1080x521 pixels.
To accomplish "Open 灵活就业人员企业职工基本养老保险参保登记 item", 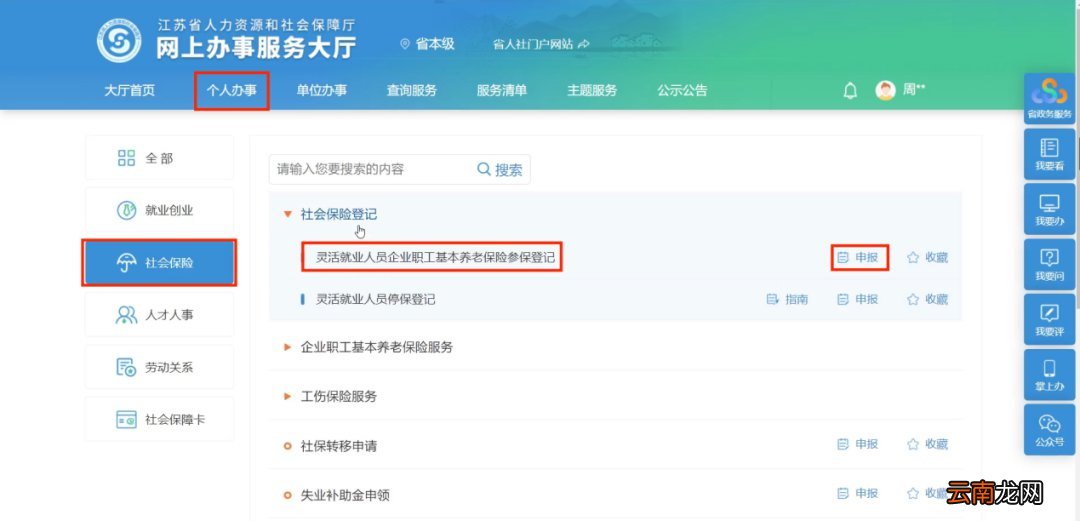I will [435, 258].
